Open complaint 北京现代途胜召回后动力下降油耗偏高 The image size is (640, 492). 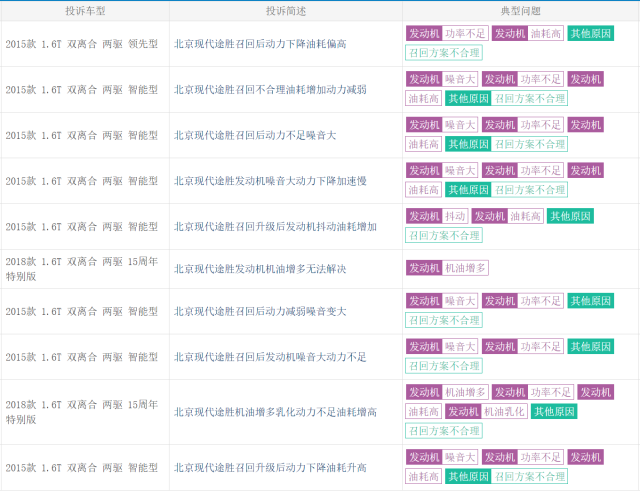260,44
